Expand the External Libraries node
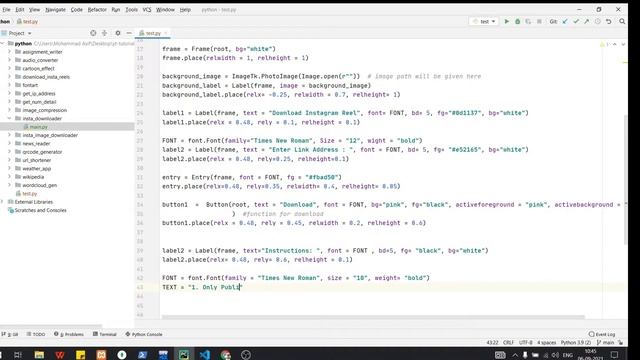This screenshot has width=640, height=360. (x=2, y=202)
